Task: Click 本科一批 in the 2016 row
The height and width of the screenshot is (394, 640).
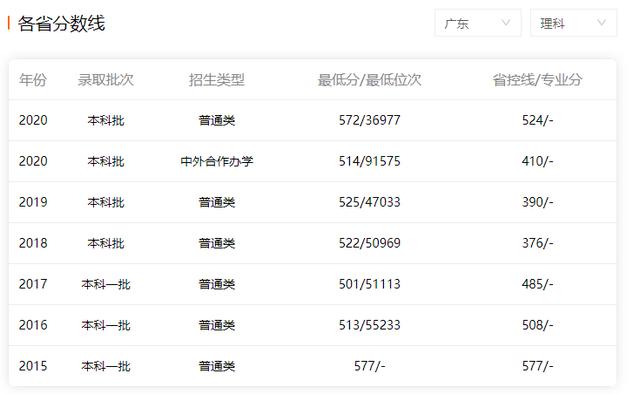Action: [x=106, y=325]
